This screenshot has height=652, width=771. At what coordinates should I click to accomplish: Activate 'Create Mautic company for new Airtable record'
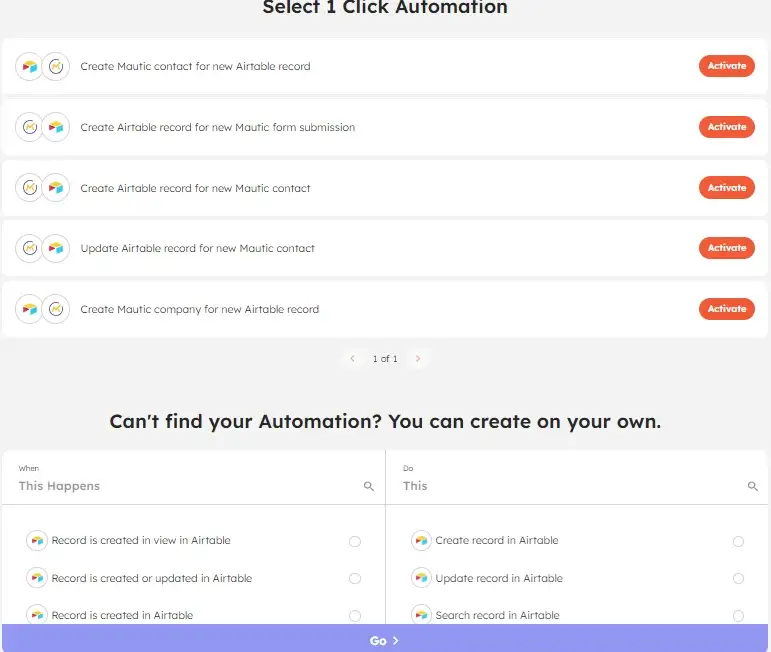click(x=727, y=309)
